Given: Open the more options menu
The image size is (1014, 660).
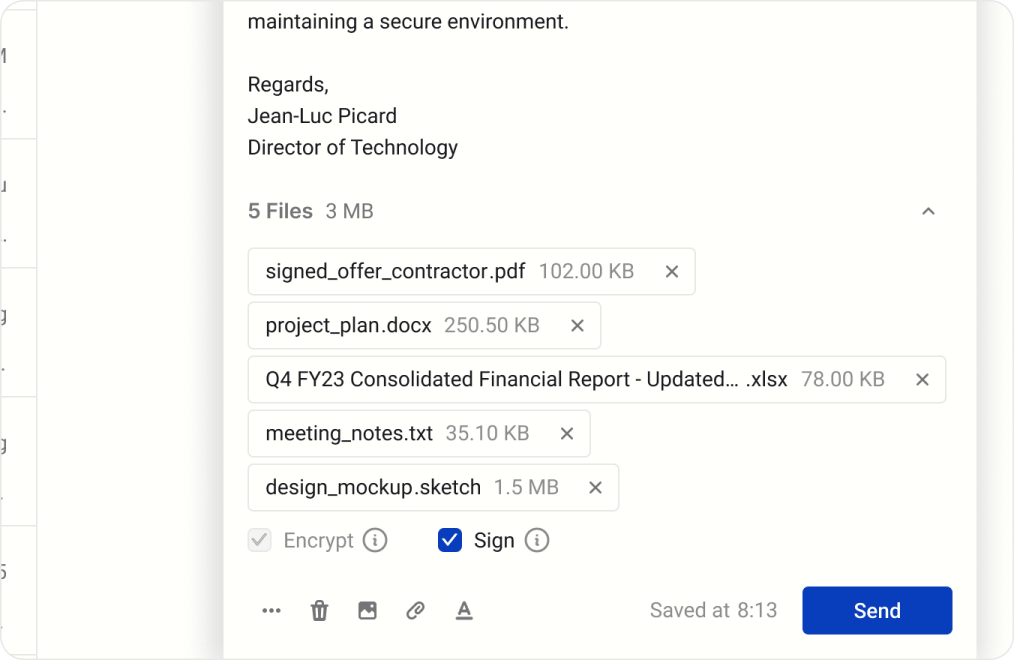Looking at the screenshot, I should (271, 610).
